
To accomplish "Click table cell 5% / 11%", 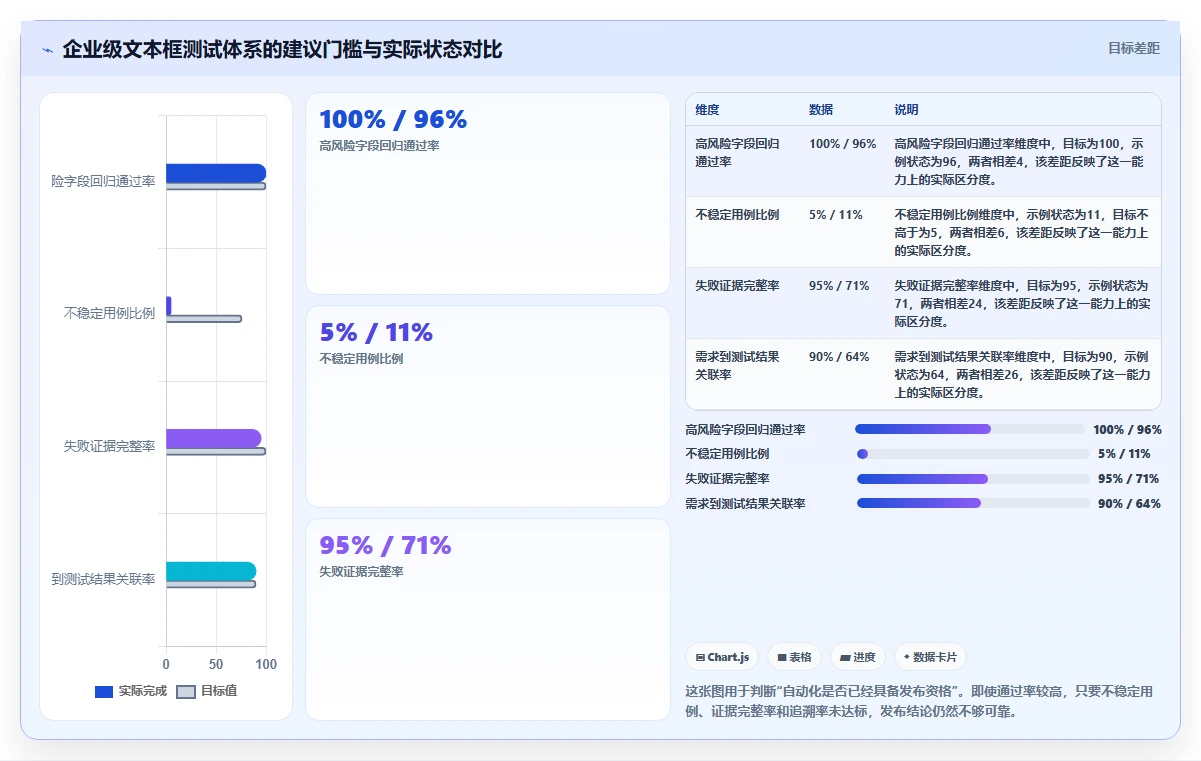I will 836,215.
